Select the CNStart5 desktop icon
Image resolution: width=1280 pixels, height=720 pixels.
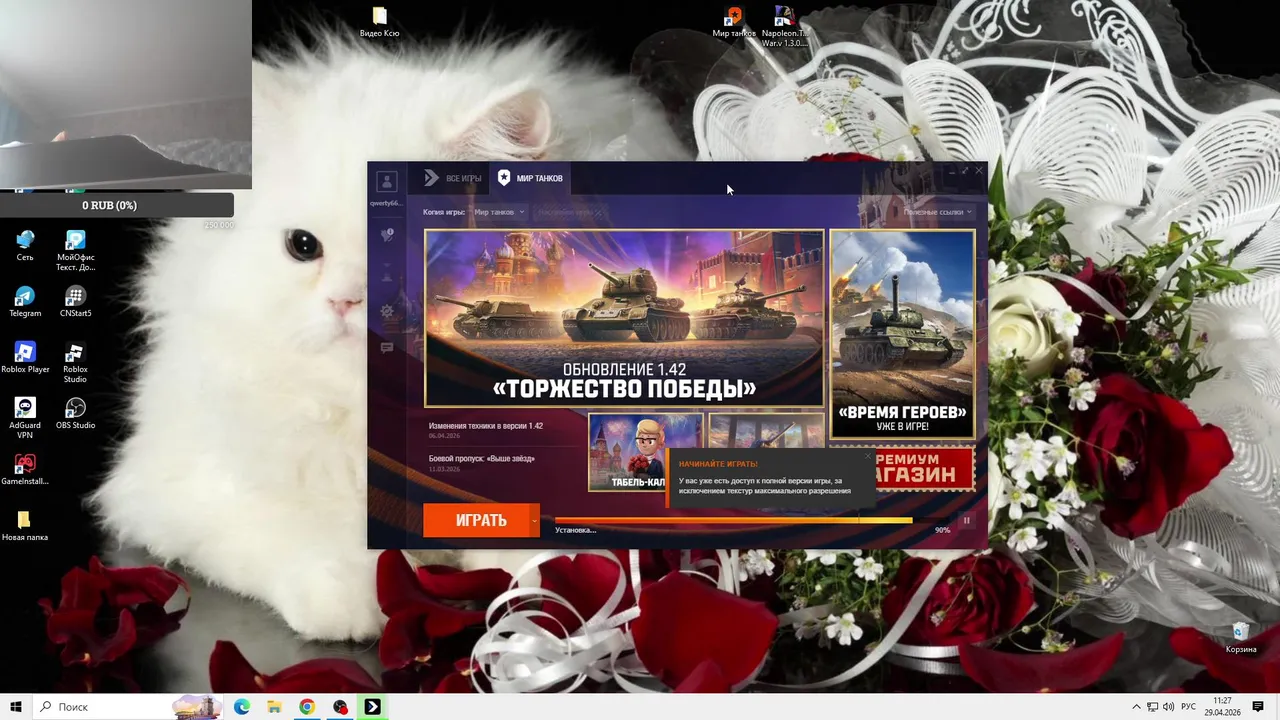tap(75, 302)
